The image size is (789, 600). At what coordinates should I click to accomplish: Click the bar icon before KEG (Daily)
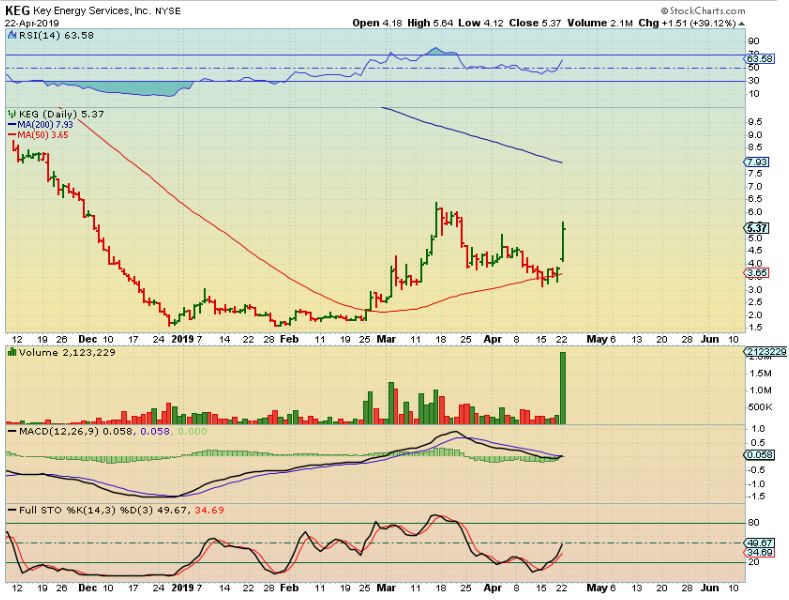[x=12, y=114]
